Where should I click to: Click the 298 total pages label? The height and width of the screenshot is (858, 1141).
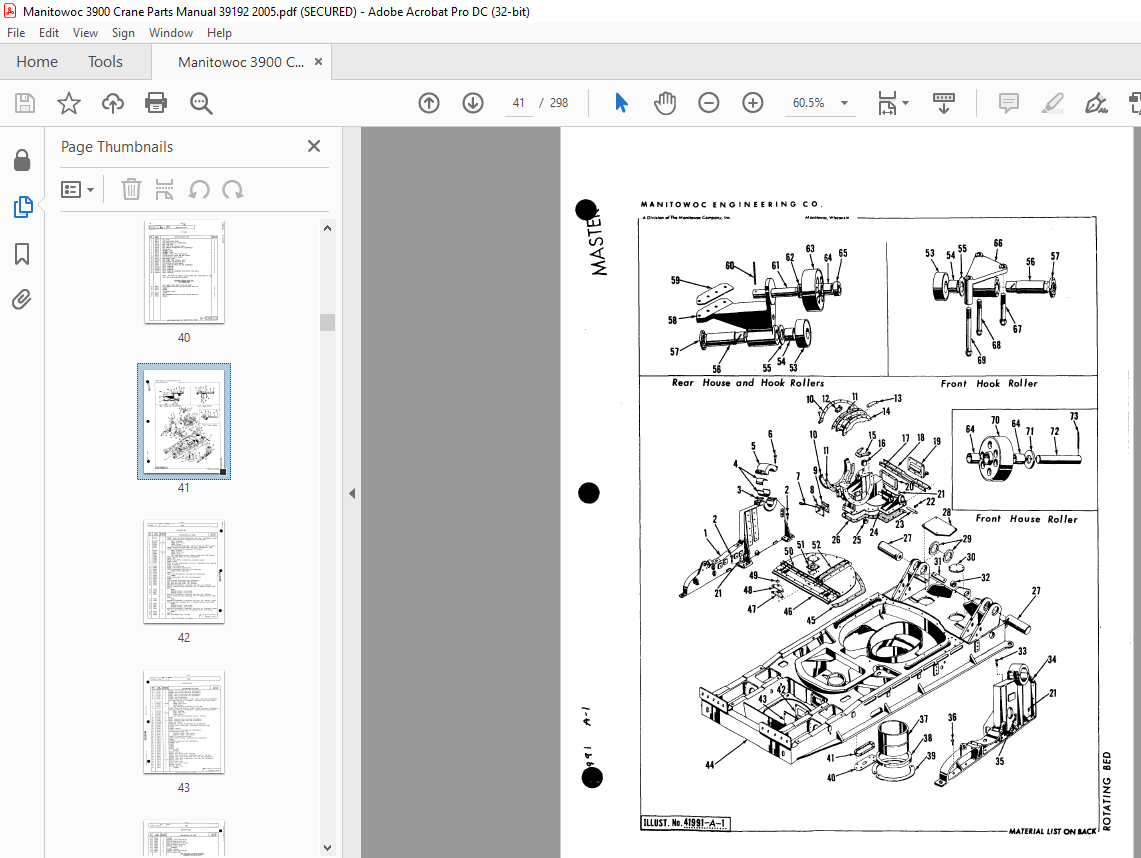(x=559, y=103)
